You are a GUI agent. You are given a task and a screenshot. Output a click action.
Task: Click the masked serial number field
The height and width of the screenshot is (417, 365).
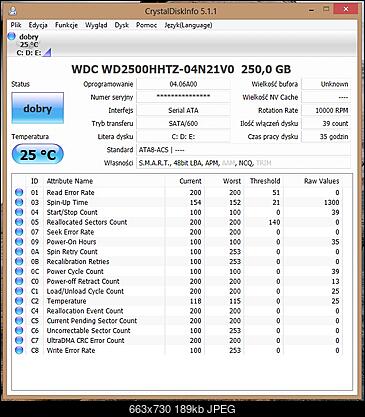(x=183, y=97)
